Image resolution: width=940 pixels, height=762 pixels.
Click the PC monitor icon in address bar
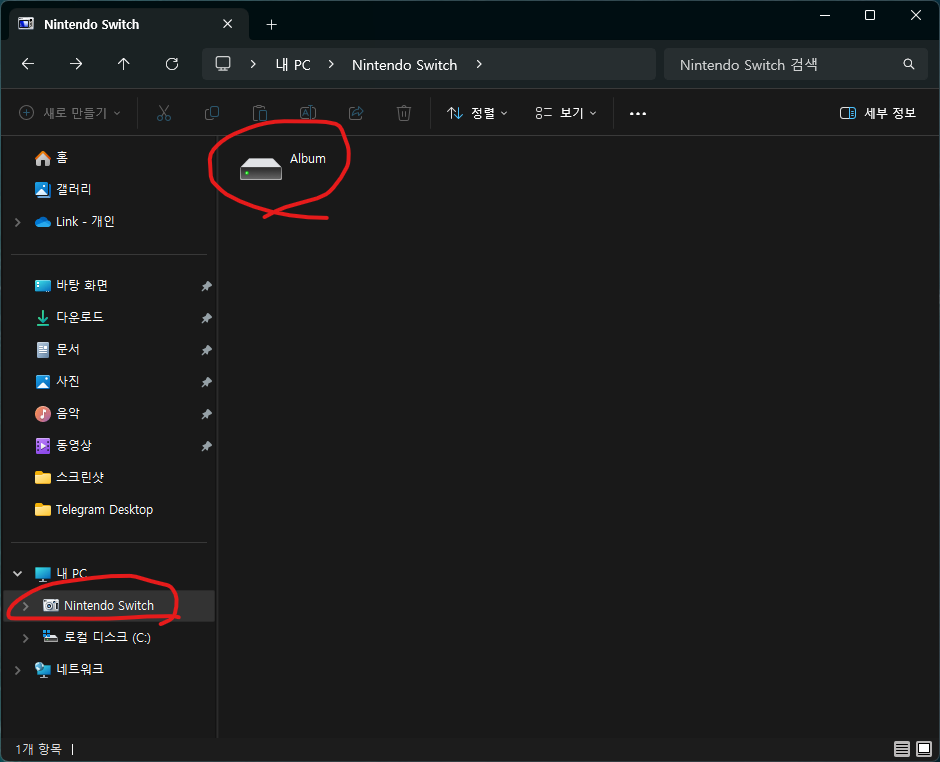tap(223, 64)
